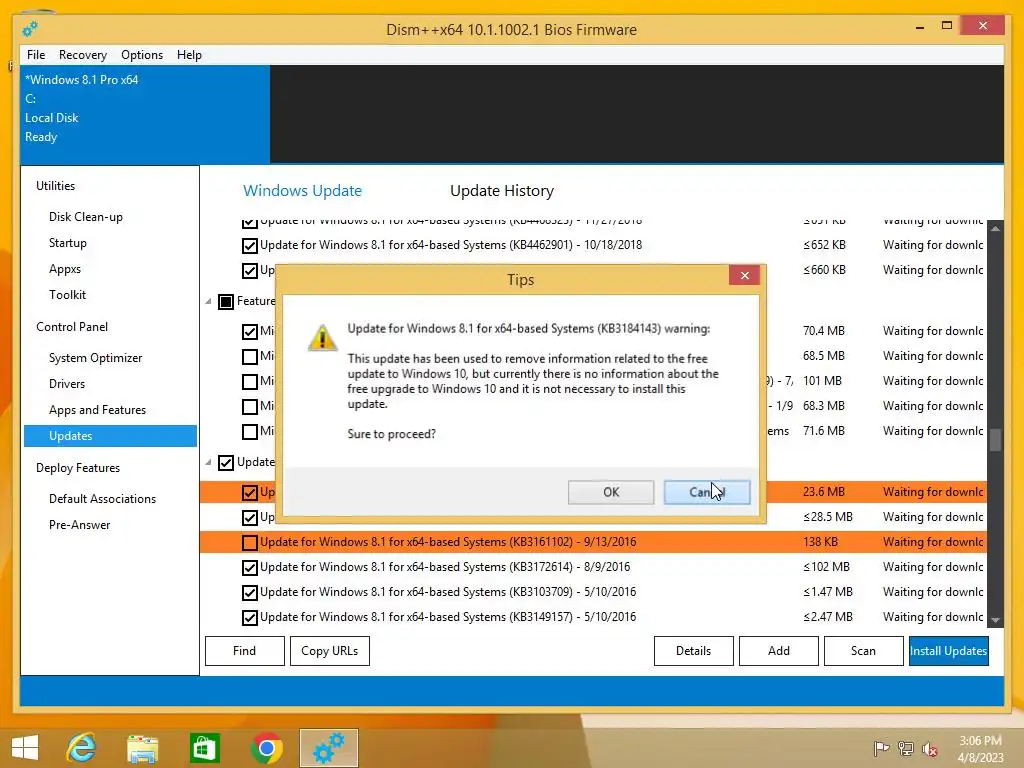
Task: Click the scrollbar down arrow
Action: pos(995,620)
